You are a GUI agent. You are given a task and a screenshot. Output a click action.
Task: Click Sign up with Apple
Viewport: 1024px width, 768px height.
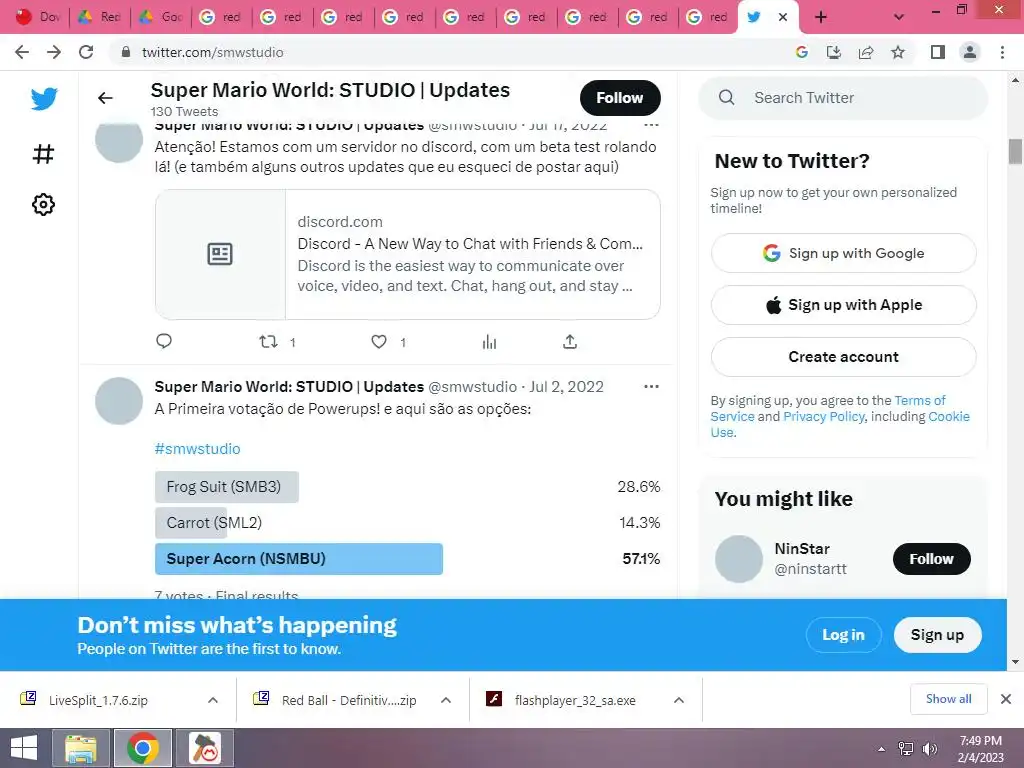[x=843, y=305]
